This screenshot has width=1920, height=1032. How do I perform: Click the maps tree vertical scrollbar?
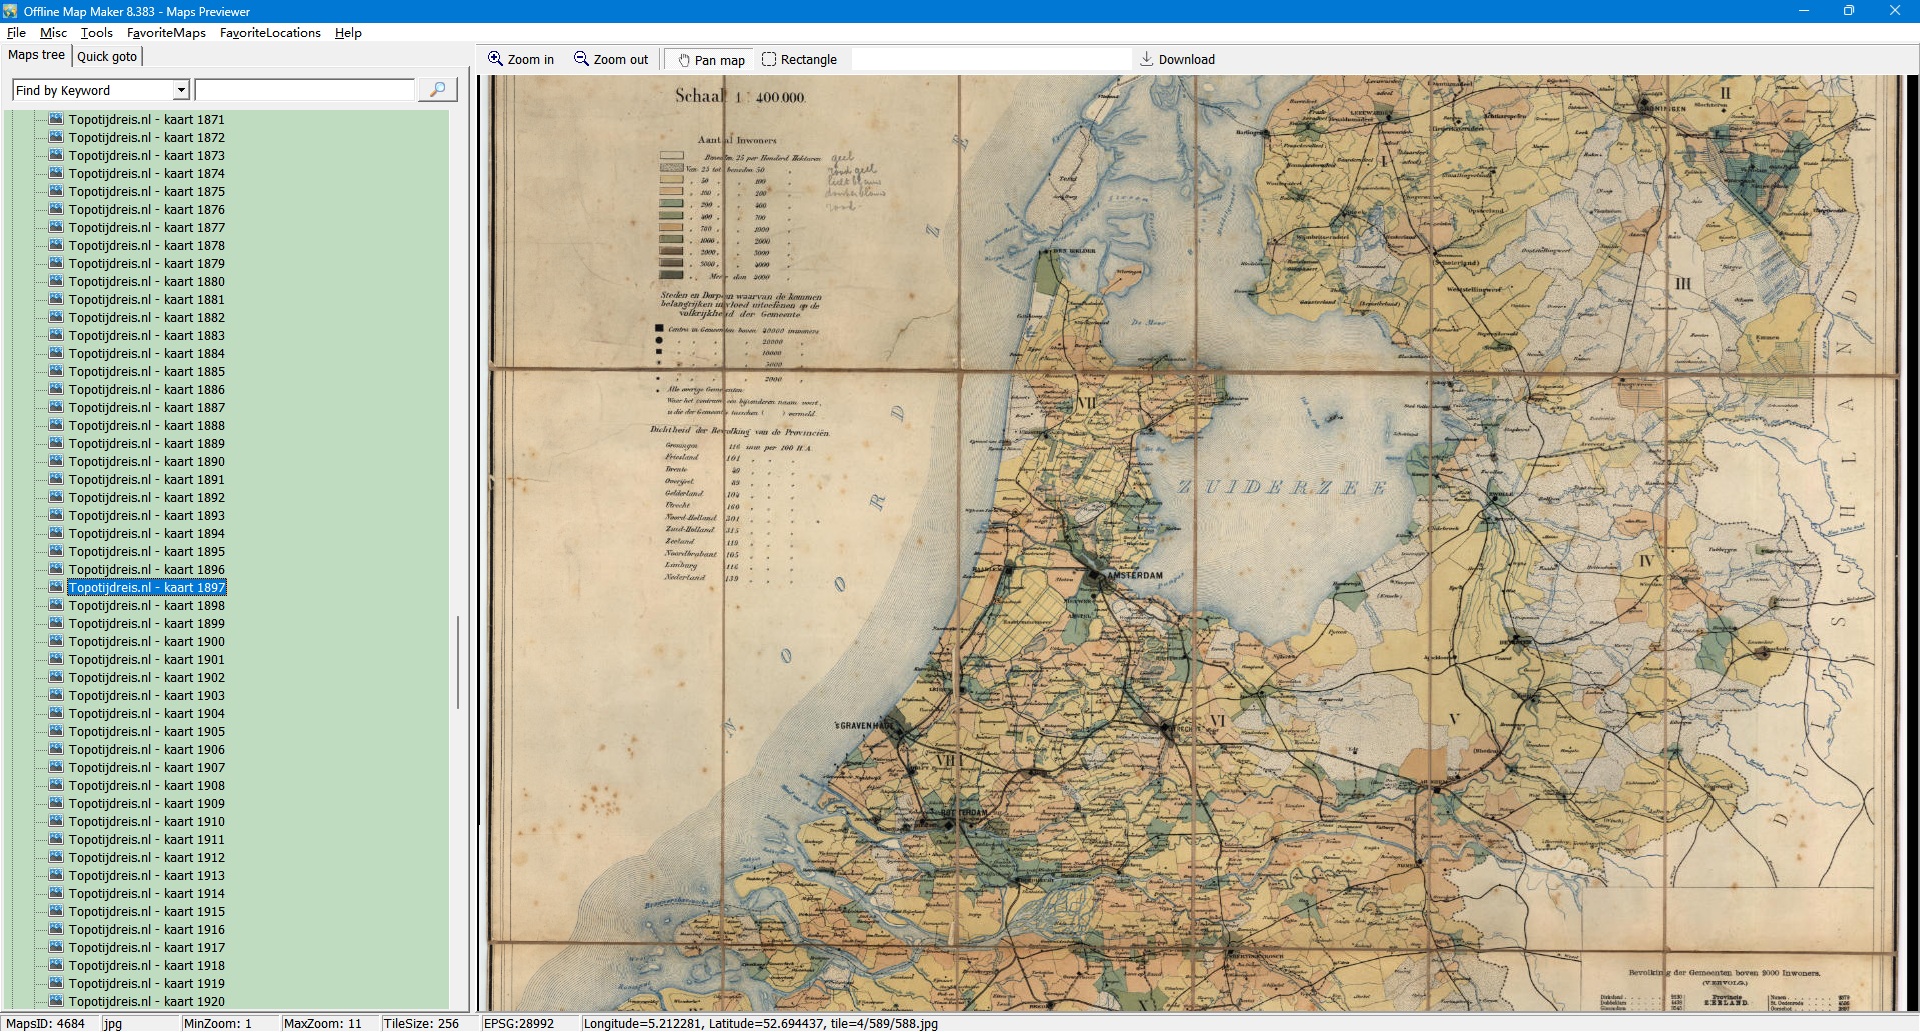point(458,660)
